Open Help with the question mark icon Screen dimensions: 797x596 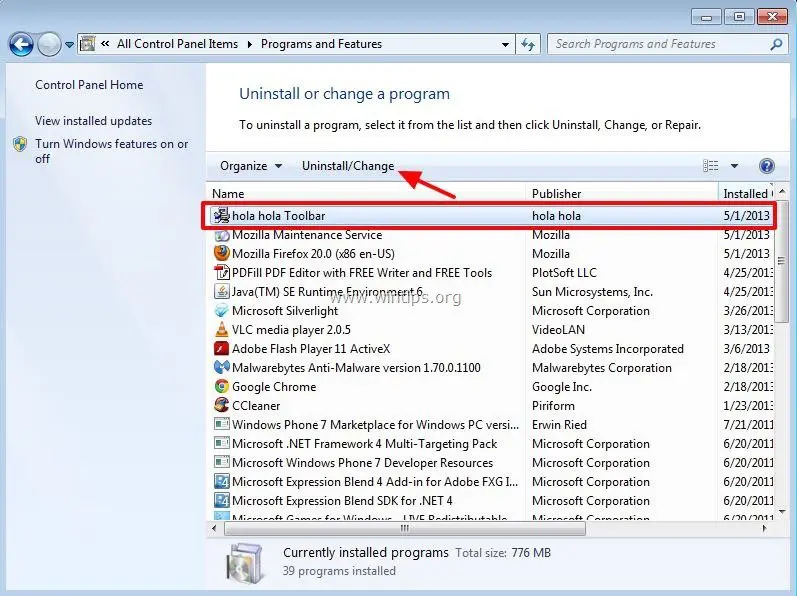point(767,166)
